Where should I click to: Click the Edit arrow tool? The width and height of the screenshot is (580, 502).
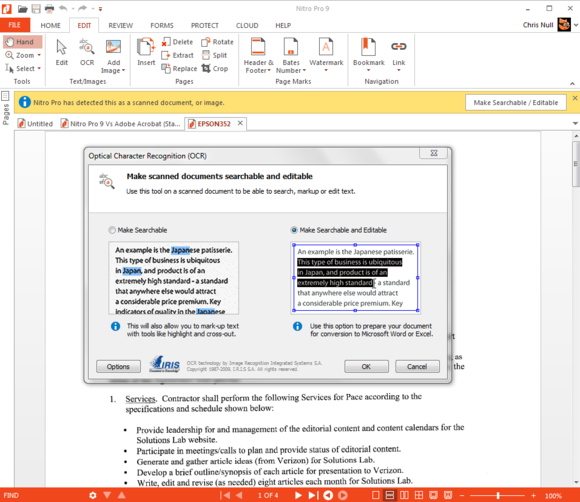[x=61, y=52]
